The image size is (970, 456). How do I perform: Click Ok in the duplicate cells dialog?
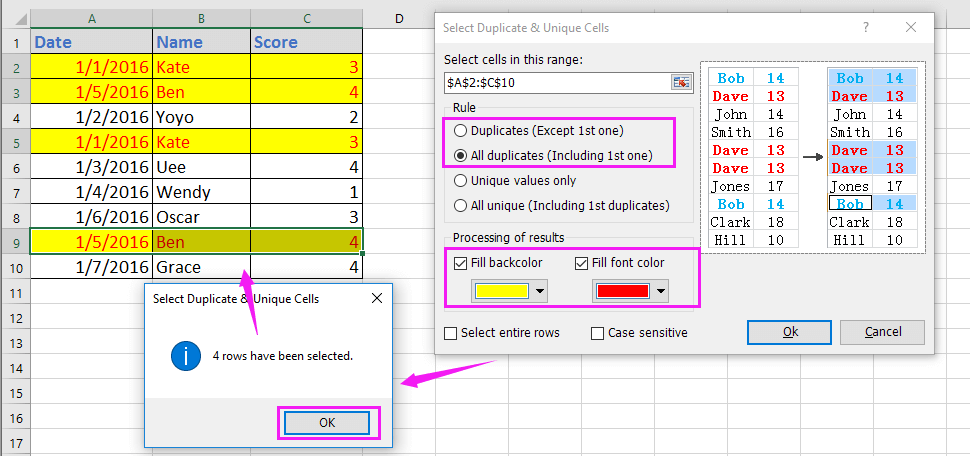(x=789, y=332)
